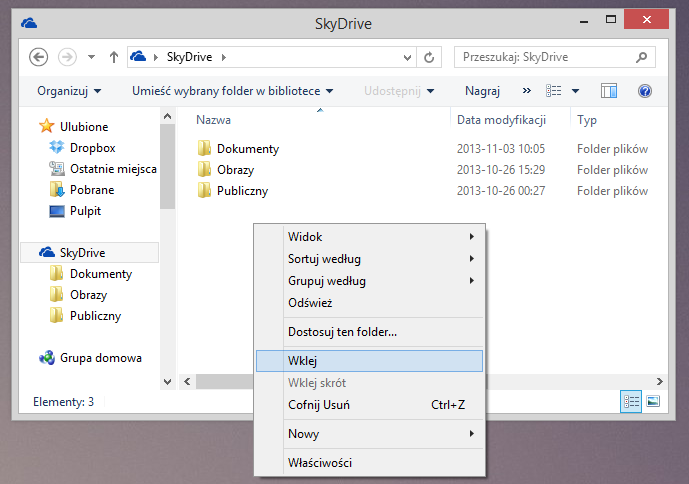Choose Cofnij Usuń from context menu
The width and height of the screenshot is (689, 484).
pos(369,405)
